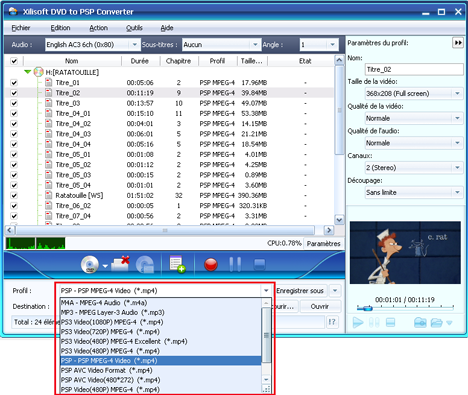This screenshot has width=468, height=395.
Task: Click the profile list vertical scrollbar thumb
Action: pyautogui.click(x=266, y=335)
